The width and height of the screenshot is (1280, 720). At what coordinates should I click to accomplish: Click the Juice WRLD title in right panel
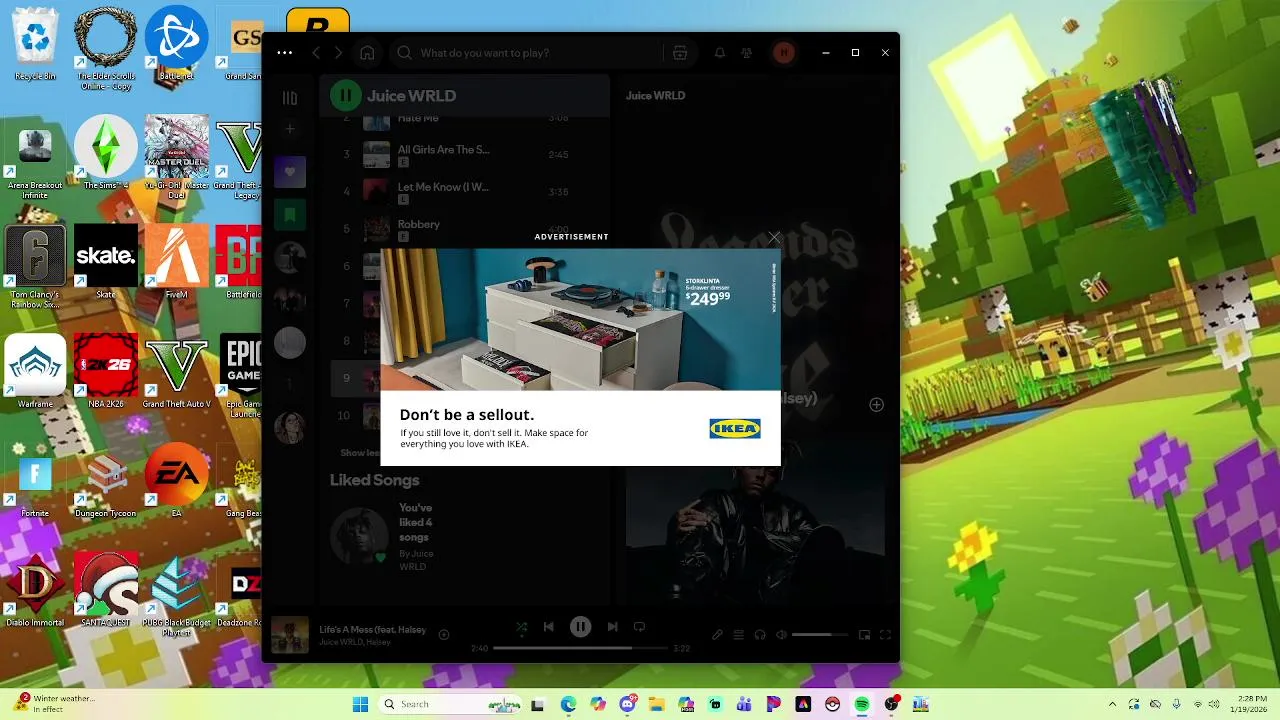click(655, 96)
